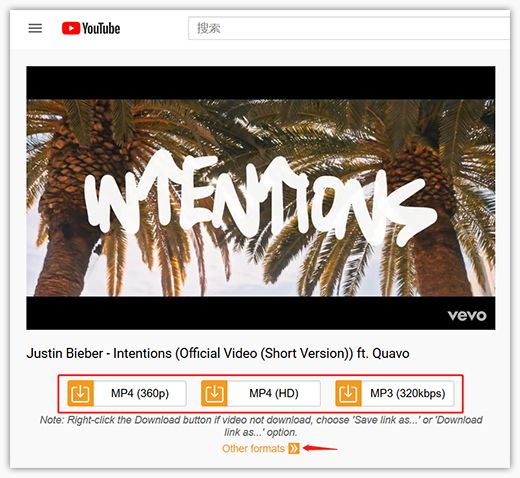Viewport: 520px width, 478px height.
Task: Click the black bar above video picture
Action: 261,83
